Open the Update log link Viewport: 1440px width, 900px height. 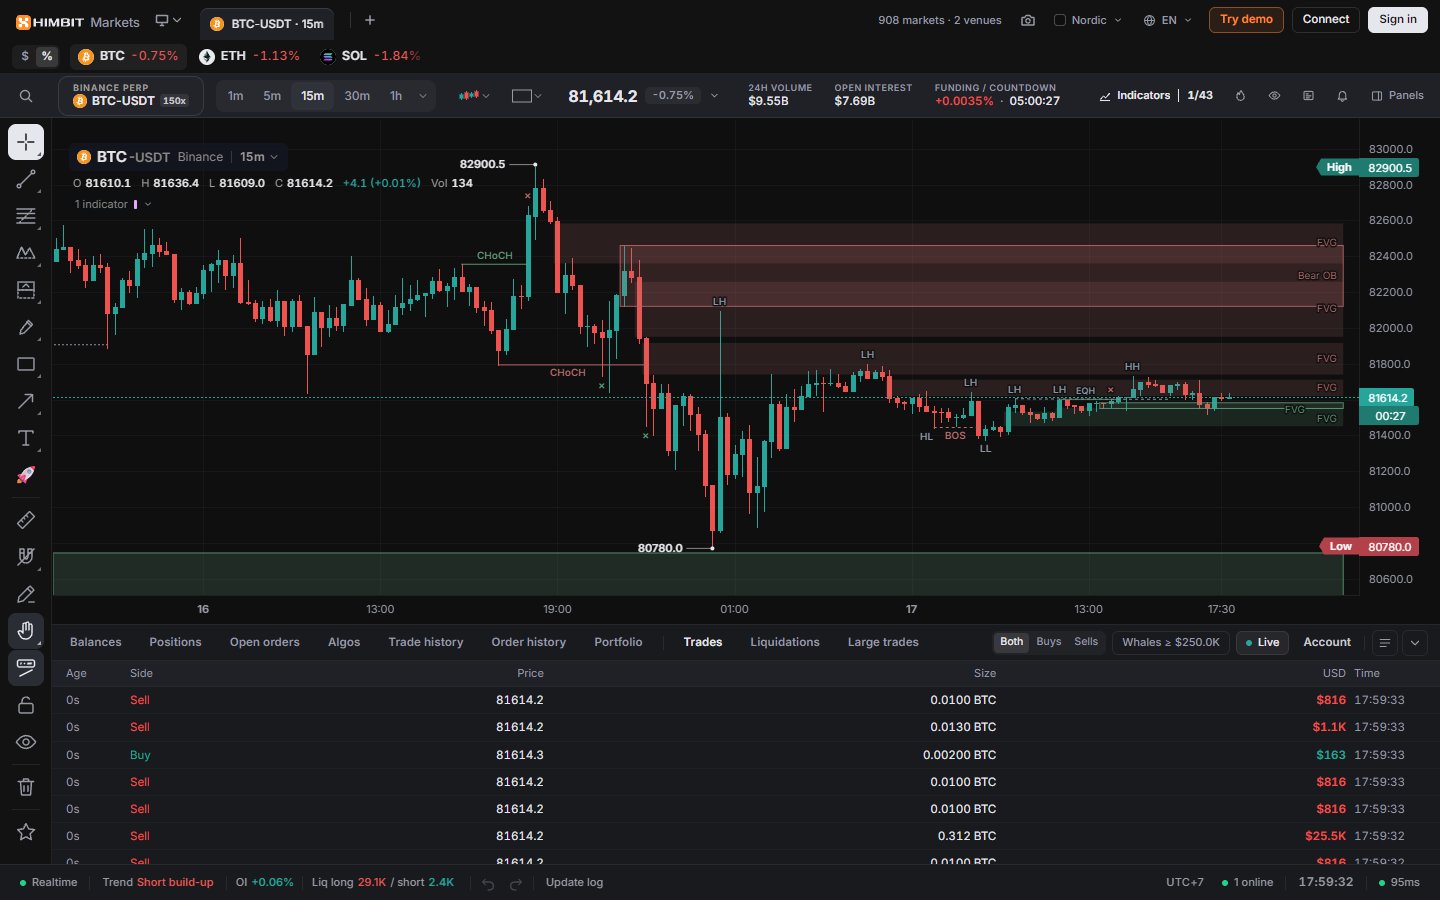tap(574, 883)
